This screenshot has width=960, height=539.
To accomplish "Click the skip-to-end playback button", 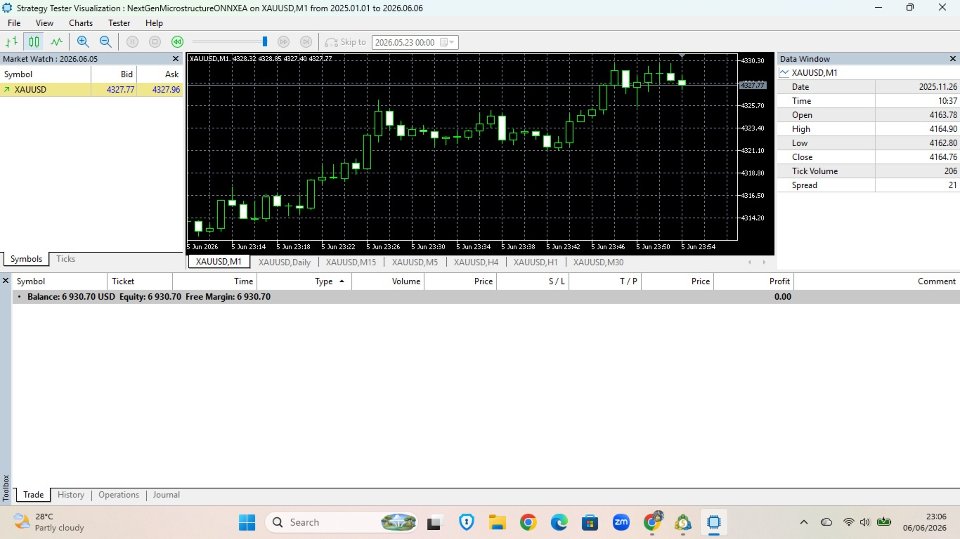I will [x=306, y=42].
